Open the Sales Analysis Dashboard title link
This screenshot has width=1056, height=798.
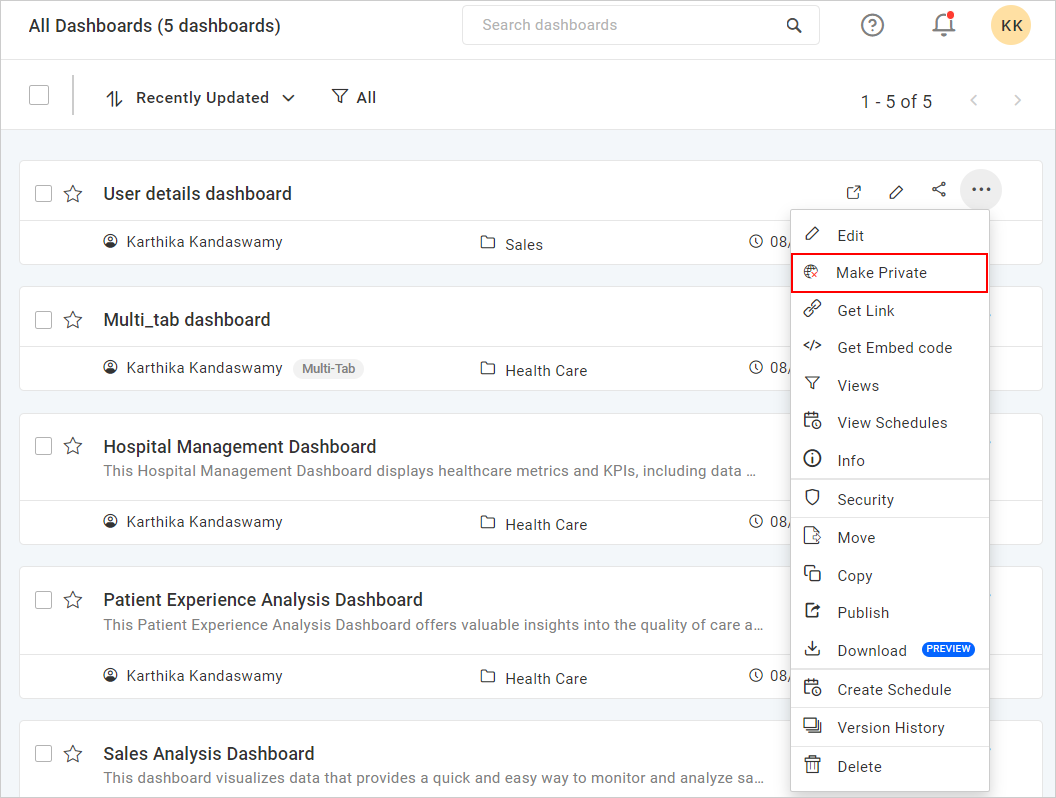pyautogui.click(x=209, y=754)
